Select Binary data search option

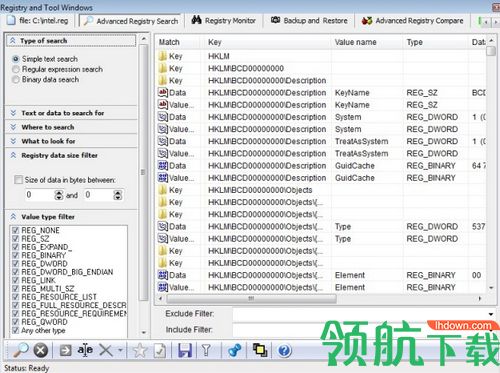16,79
